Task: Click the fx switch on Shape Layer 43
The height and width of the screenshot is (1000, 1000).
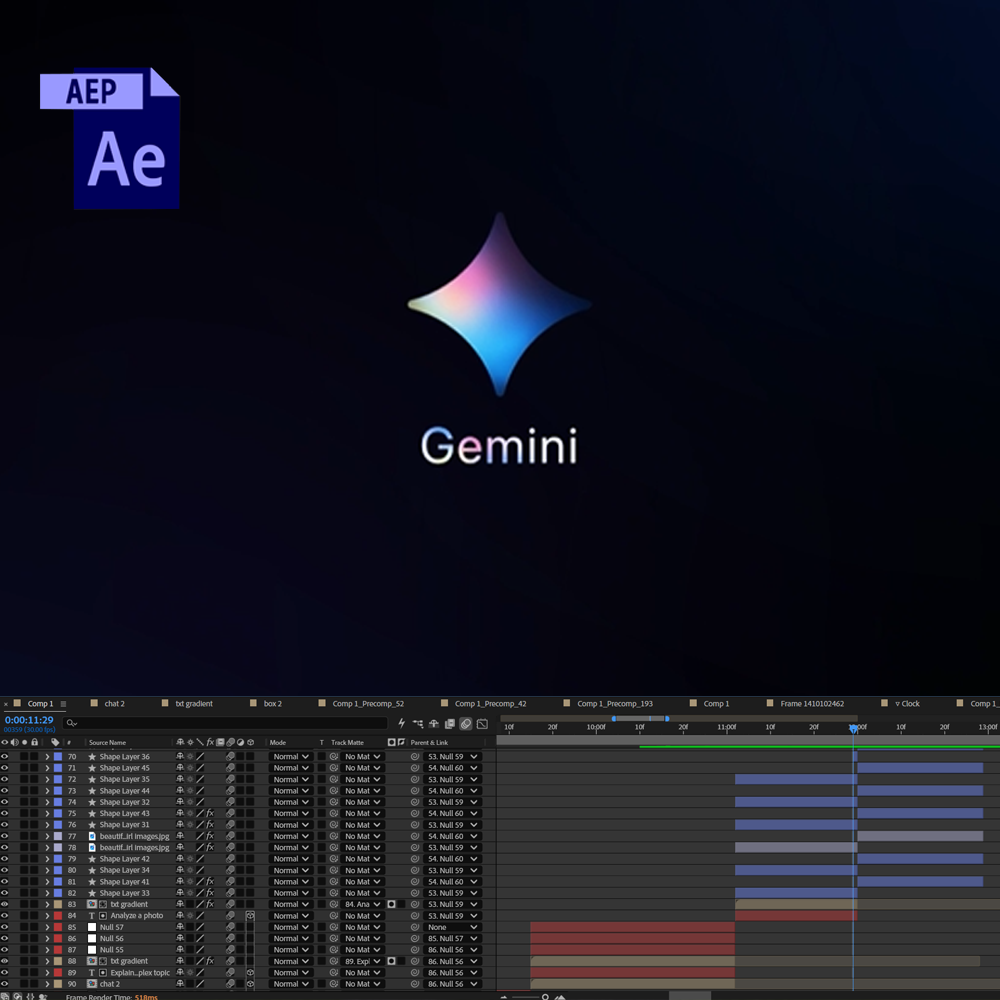Action: coord(210,813)
